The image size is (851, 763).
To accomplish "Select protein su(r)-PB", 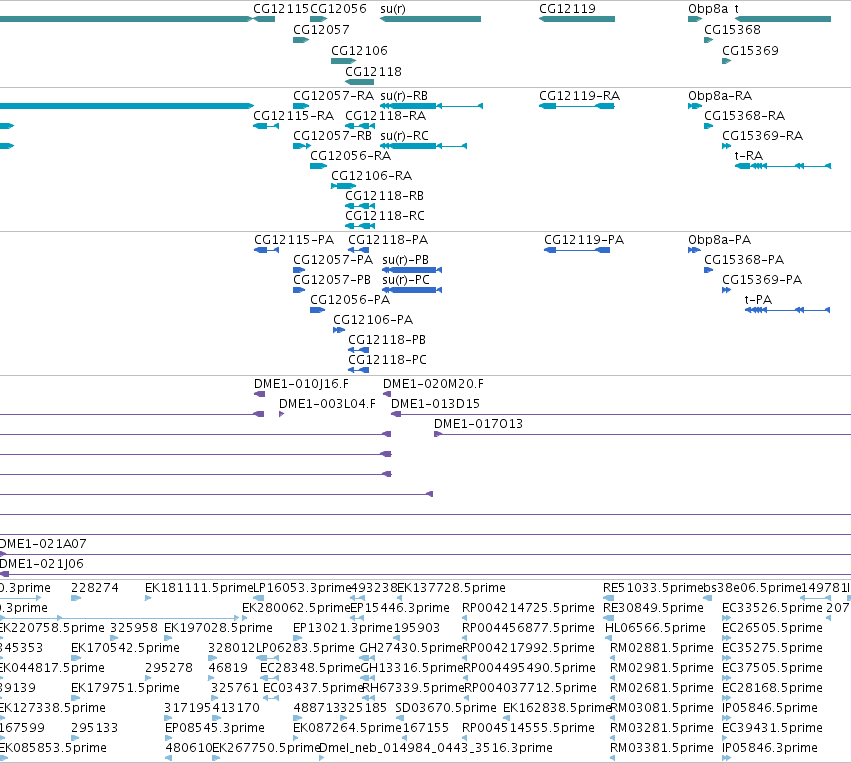I will tap(406, 260).
